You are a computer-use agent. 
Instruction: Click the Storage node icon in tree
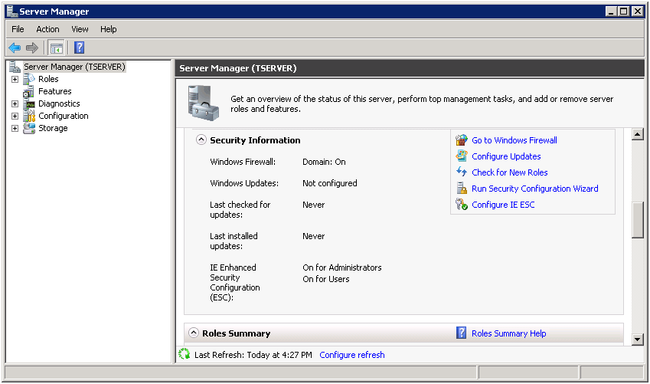[29, 128]
